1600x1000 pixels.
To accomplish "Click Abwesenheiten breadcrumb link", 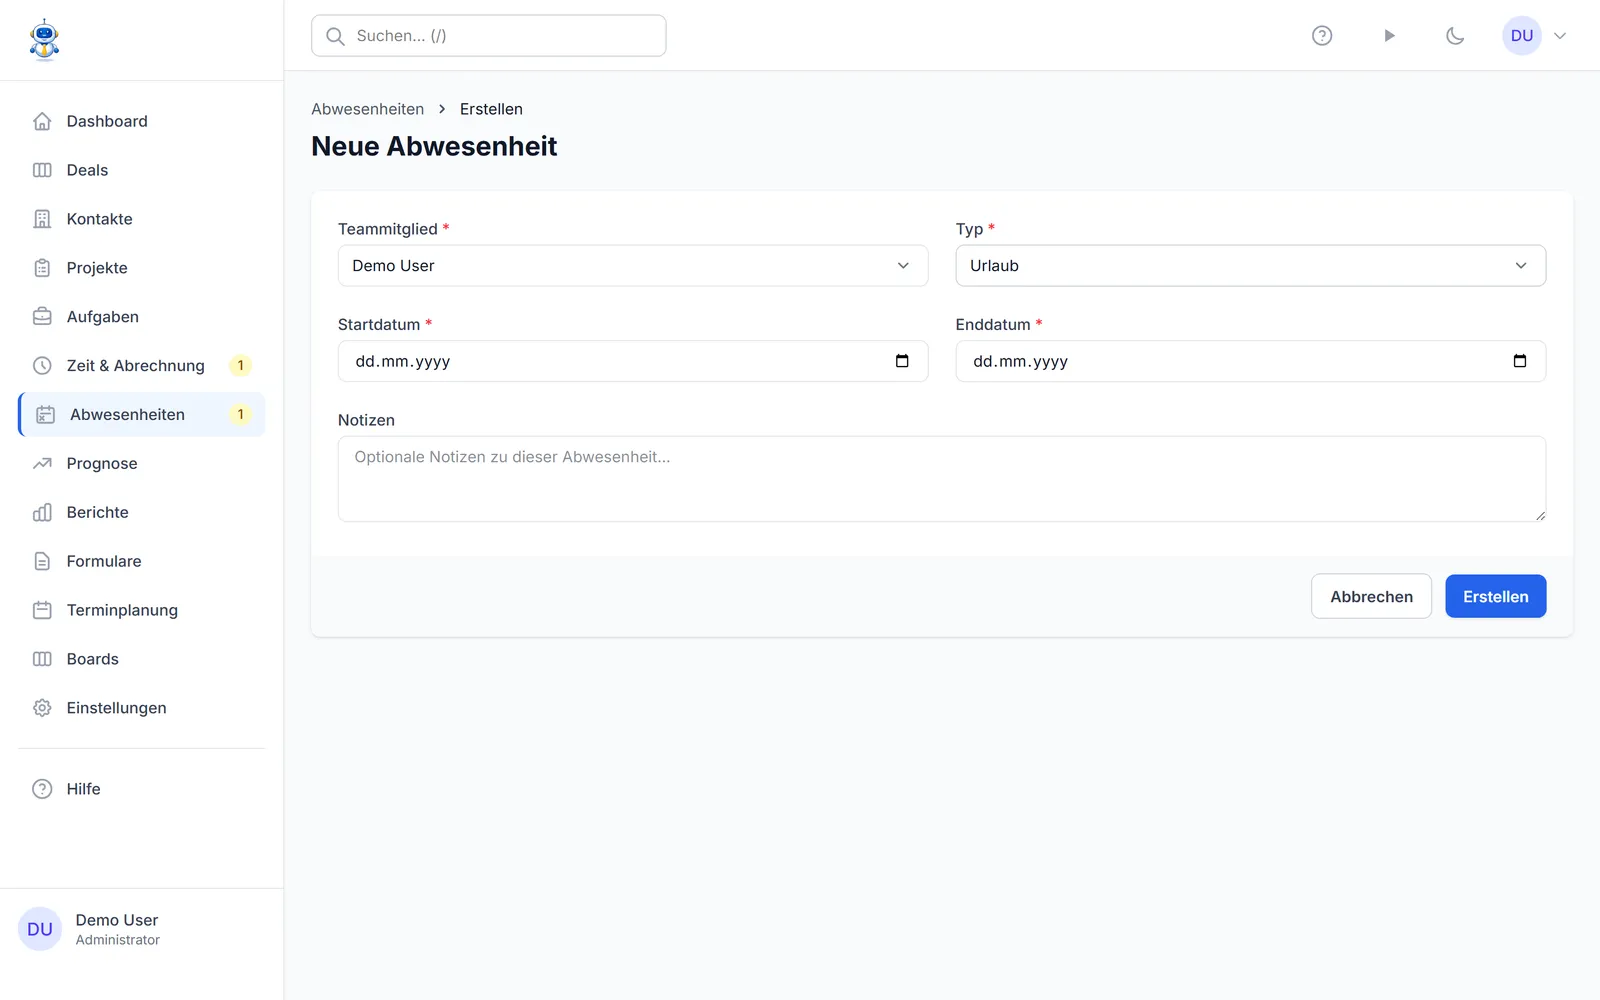I will tap(367, 109).
